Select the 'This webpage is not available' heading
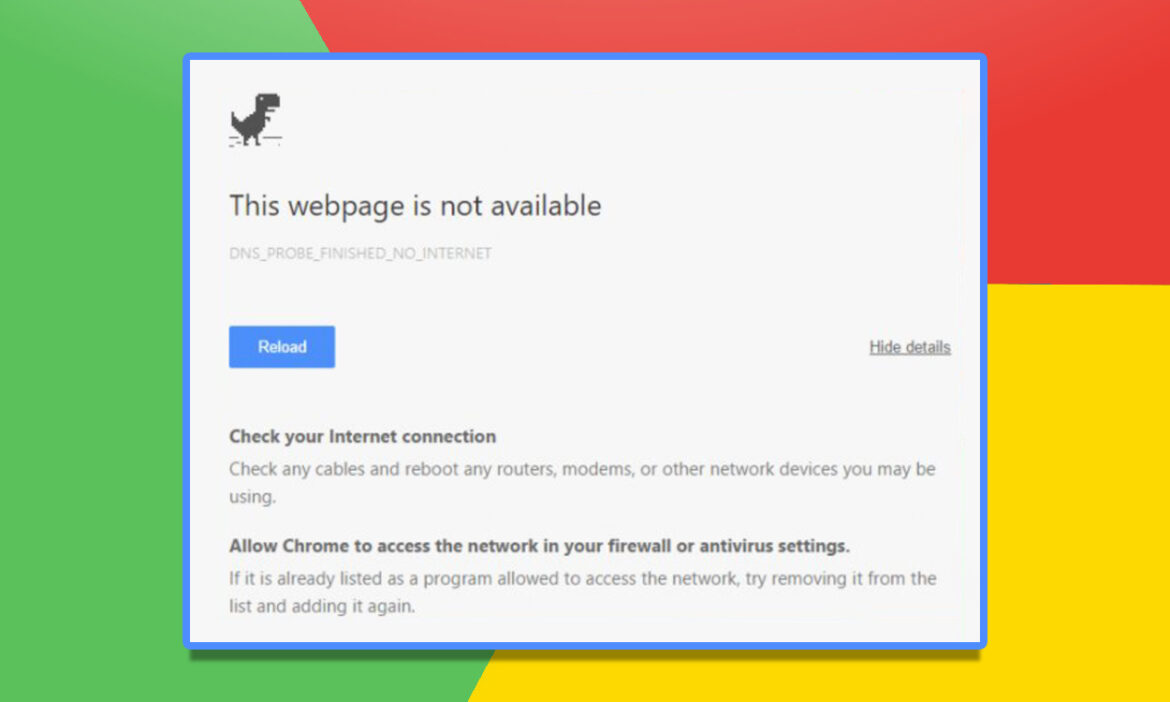Image resolution: width=1170 pixels, height=702 pixels. 415,206
